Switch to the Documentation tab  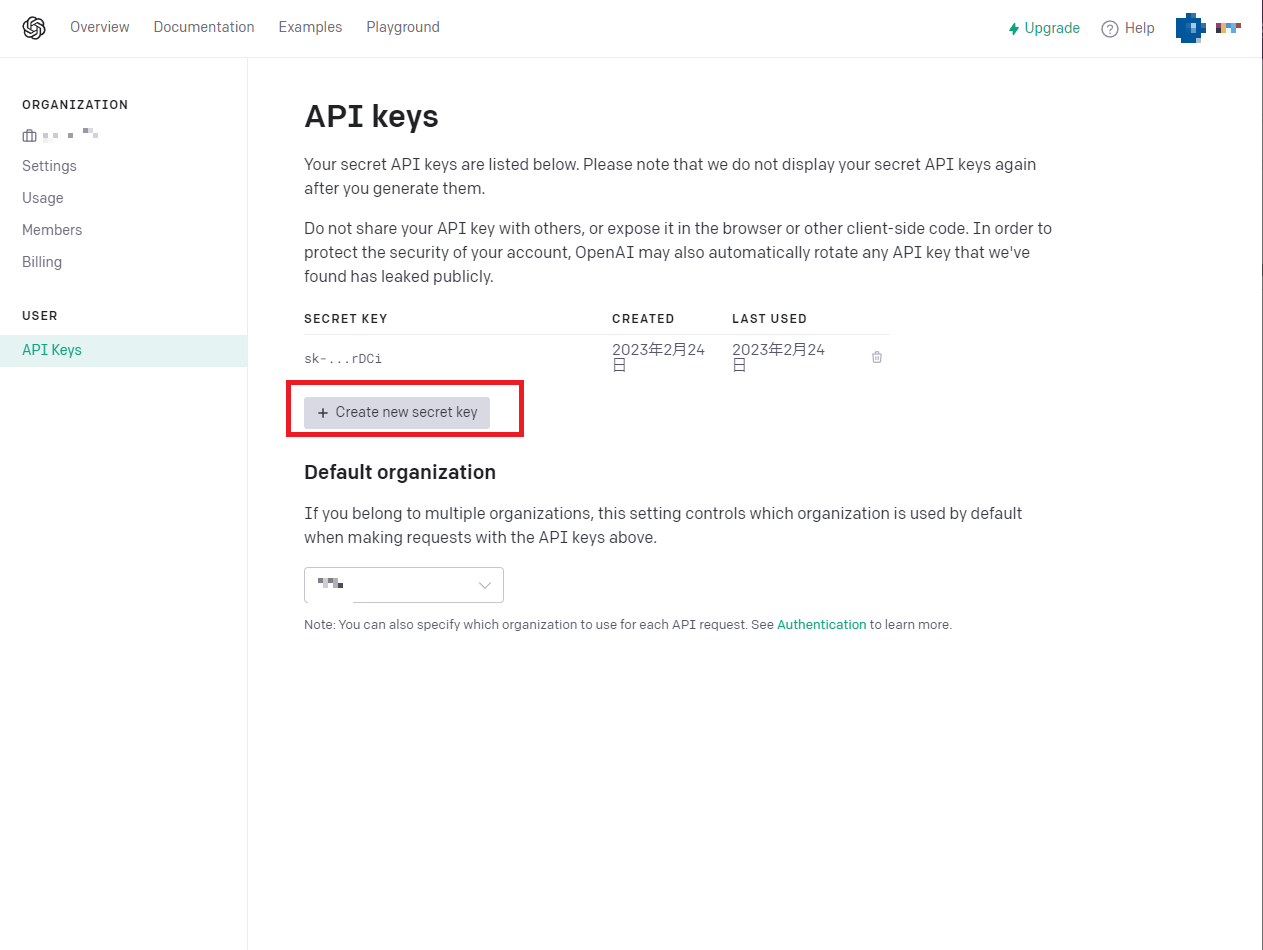click(x=203, y=27)
